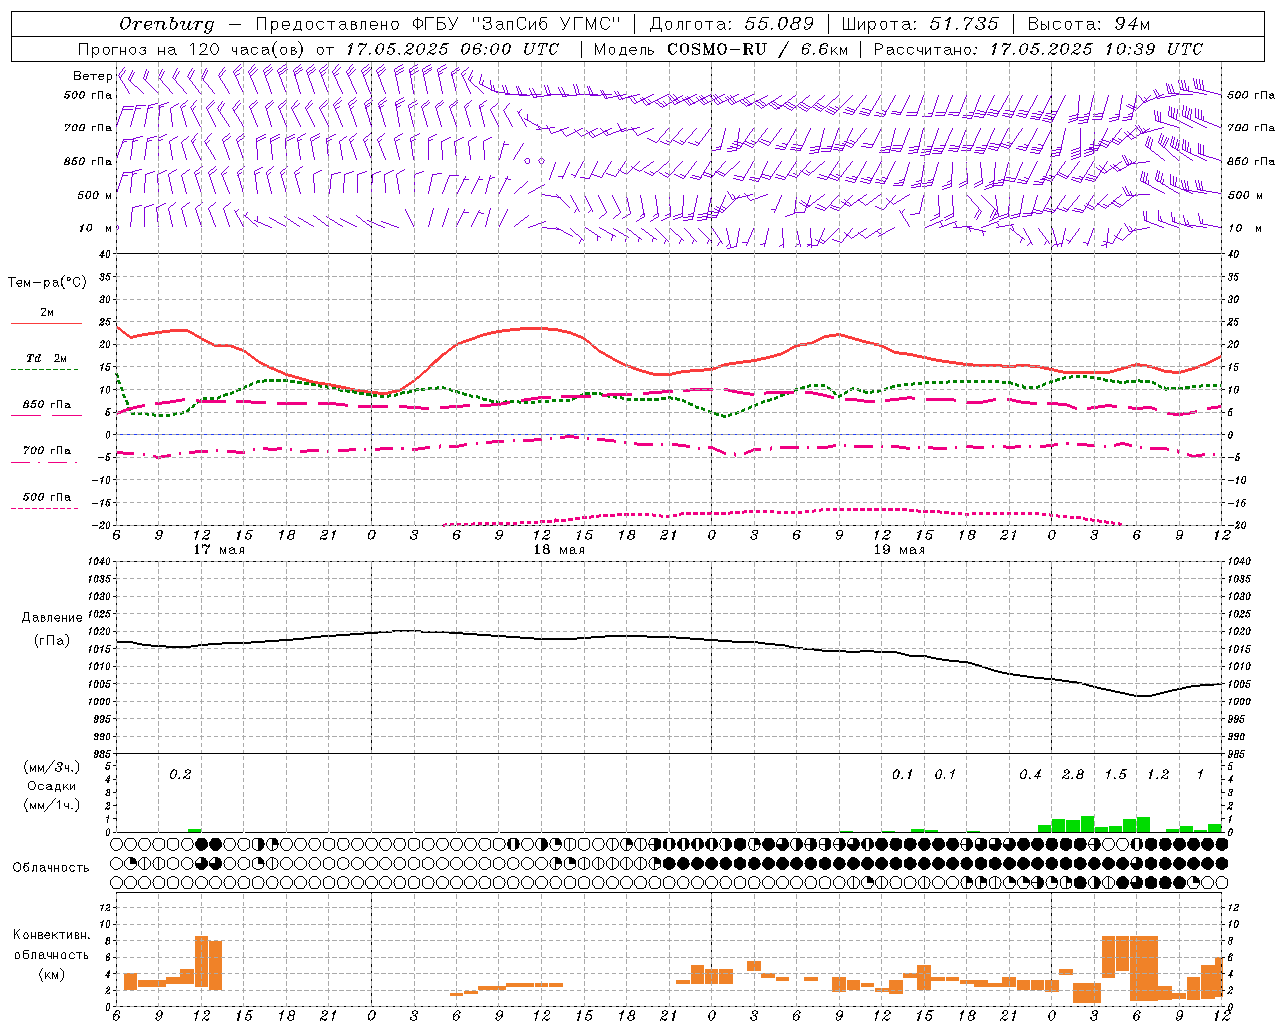Image resolution: width=1280 pixels, height=1024 pixels.
Task: Click the elevation text "Высота: 94м"
Action: pos(1089,24)
